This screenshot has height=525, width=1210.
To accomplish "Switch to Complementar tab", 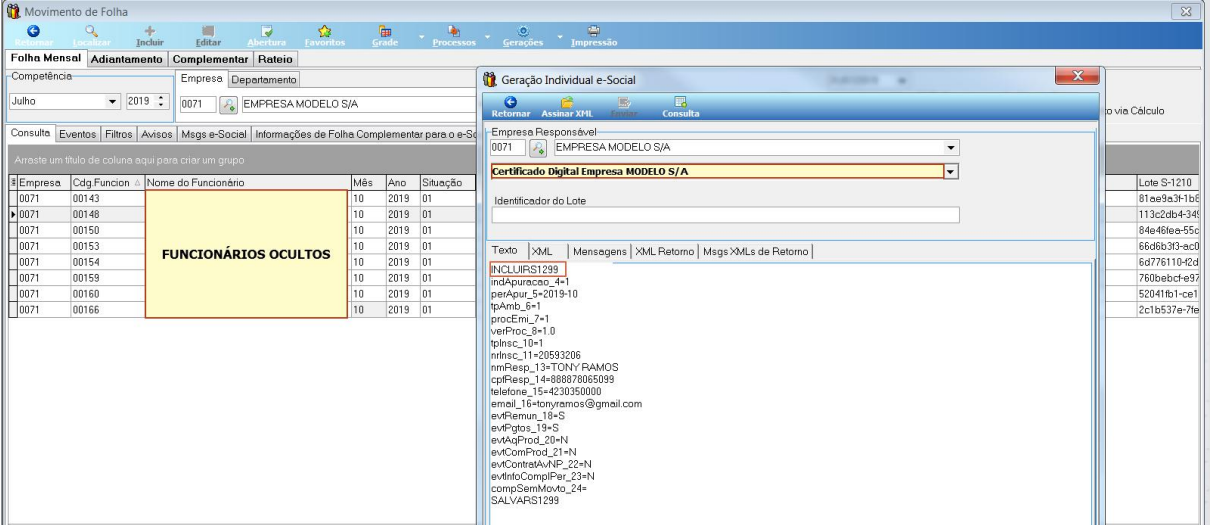I will coord(210,59).
